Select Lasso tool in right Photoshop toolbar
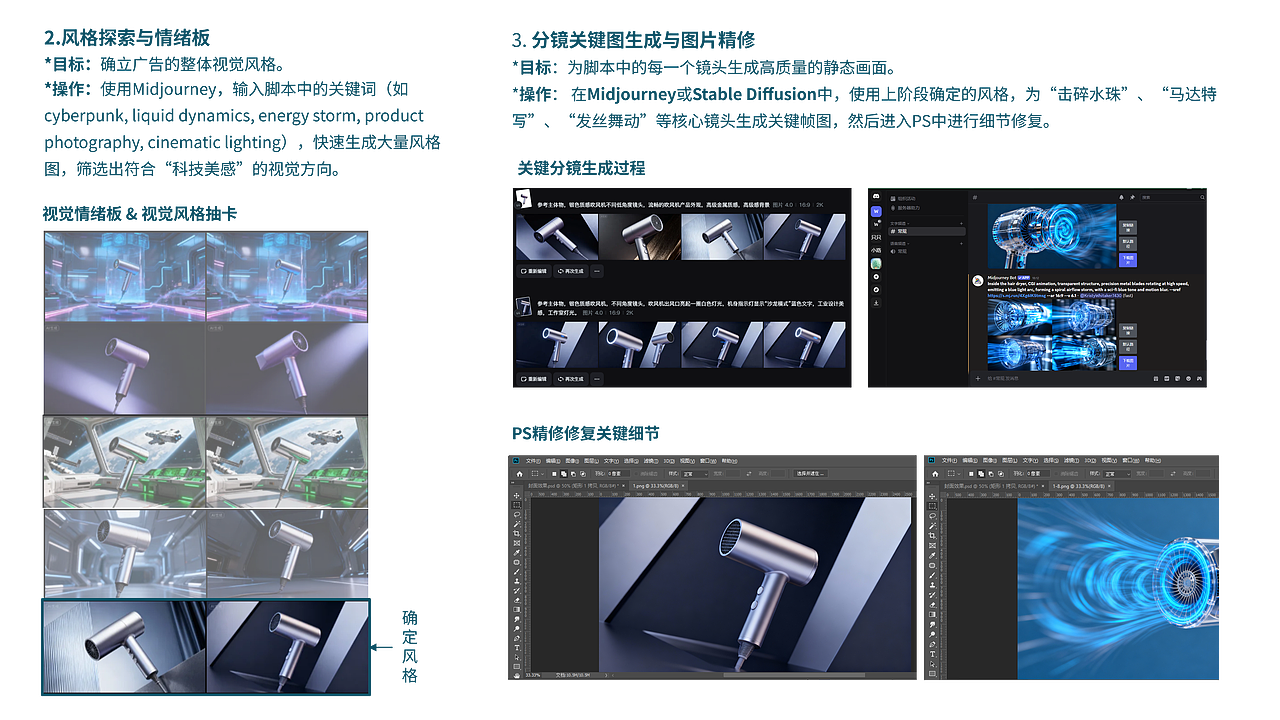Screen dimensions: 1280x720 point(933,515)
